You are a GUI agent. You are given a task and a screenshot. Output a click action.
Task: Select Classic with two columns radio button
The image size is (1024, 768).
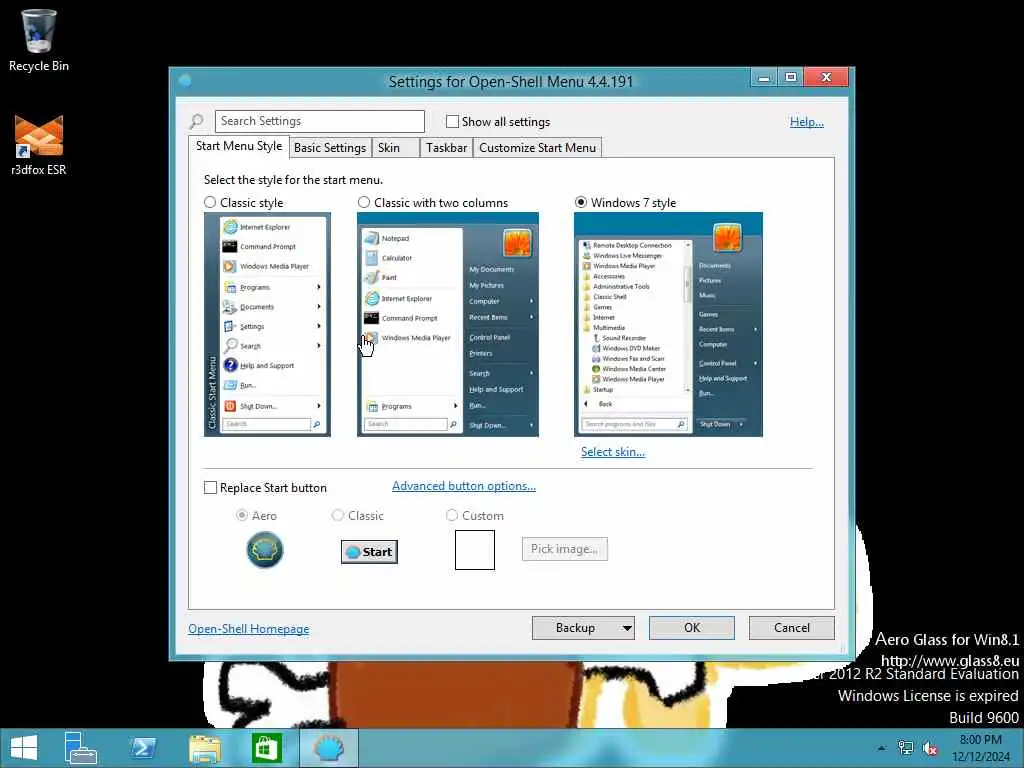(364, 202)
